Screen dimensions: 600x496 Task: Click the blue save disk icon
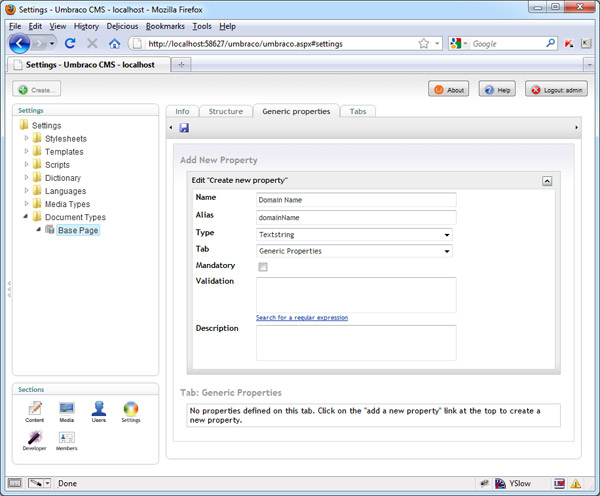184,128
